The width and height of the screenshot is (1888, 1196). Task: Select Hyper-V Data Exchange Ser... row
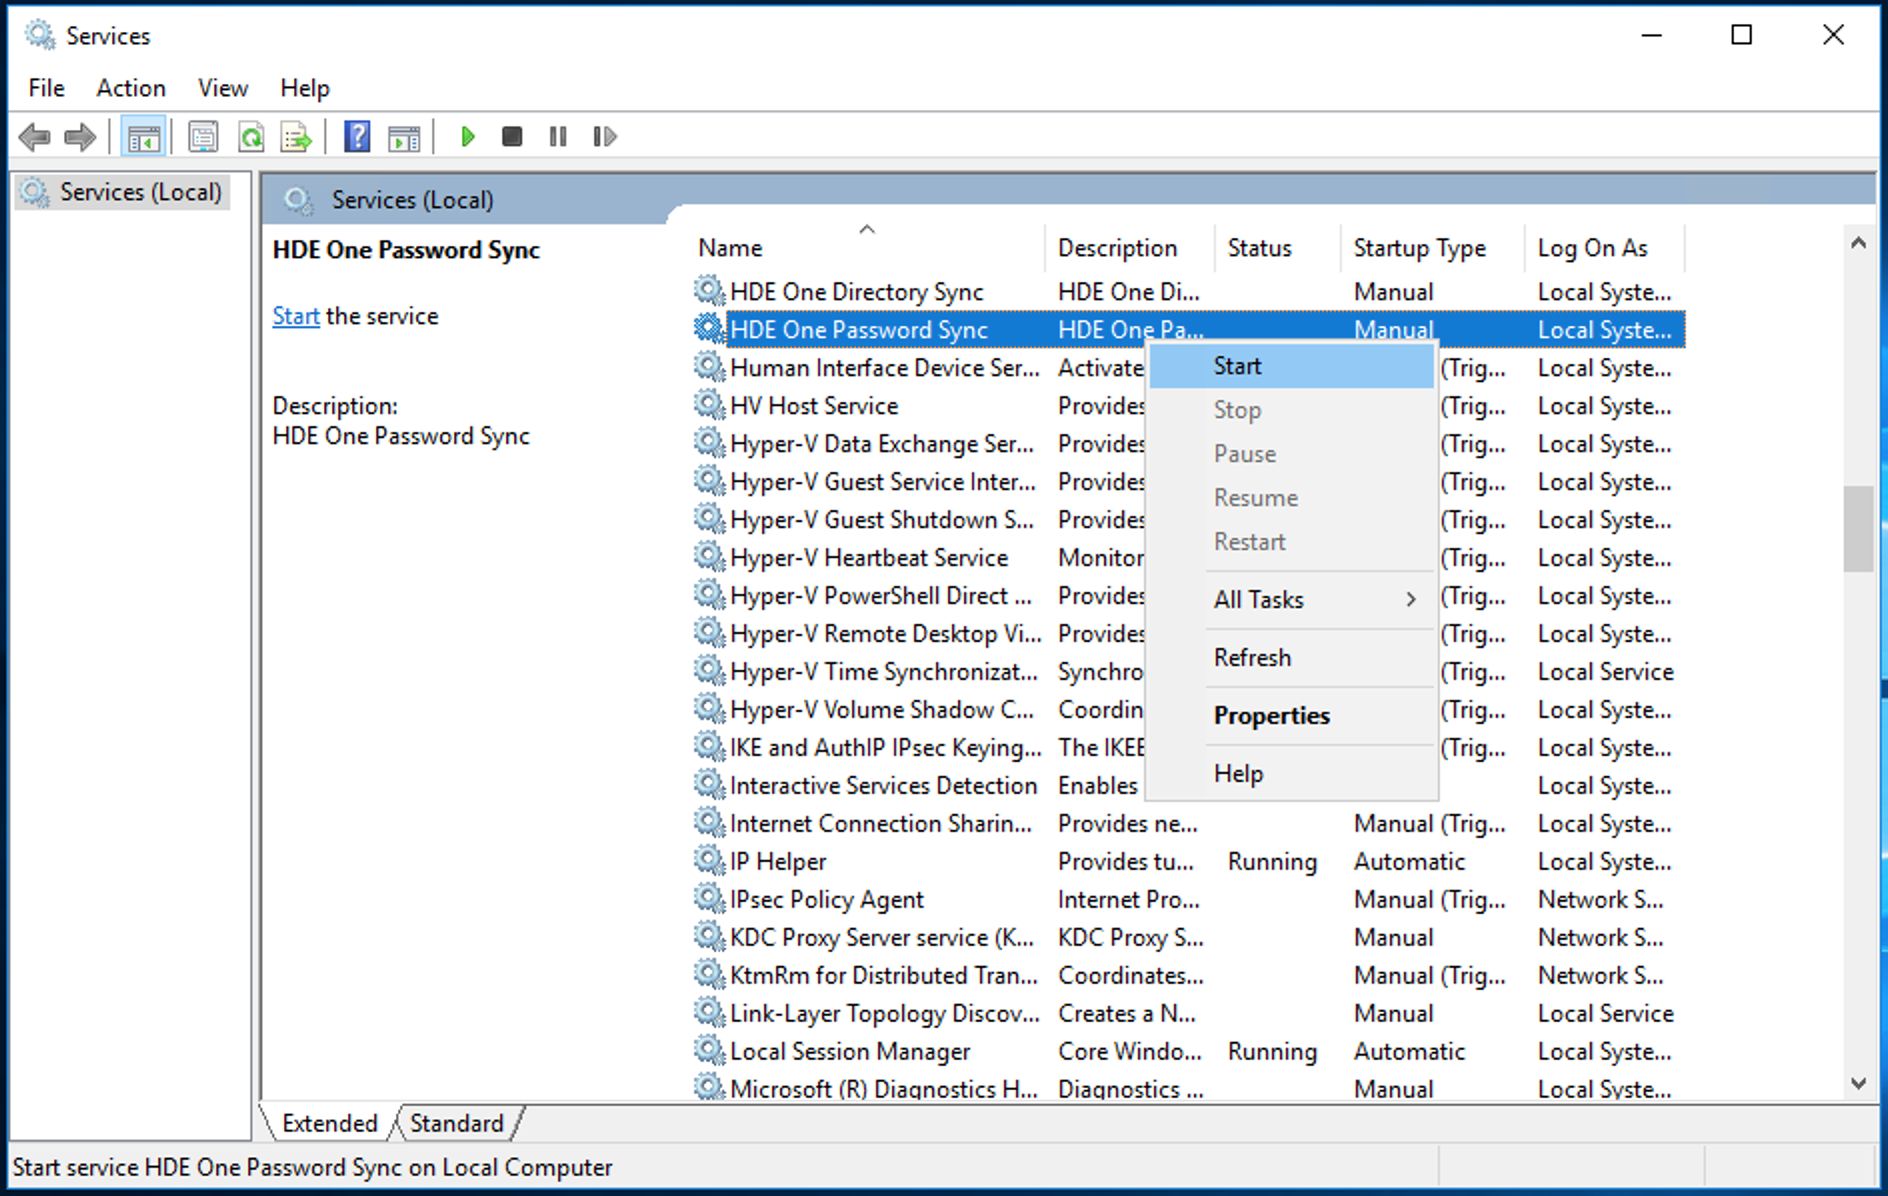(x=1189, y=443)
